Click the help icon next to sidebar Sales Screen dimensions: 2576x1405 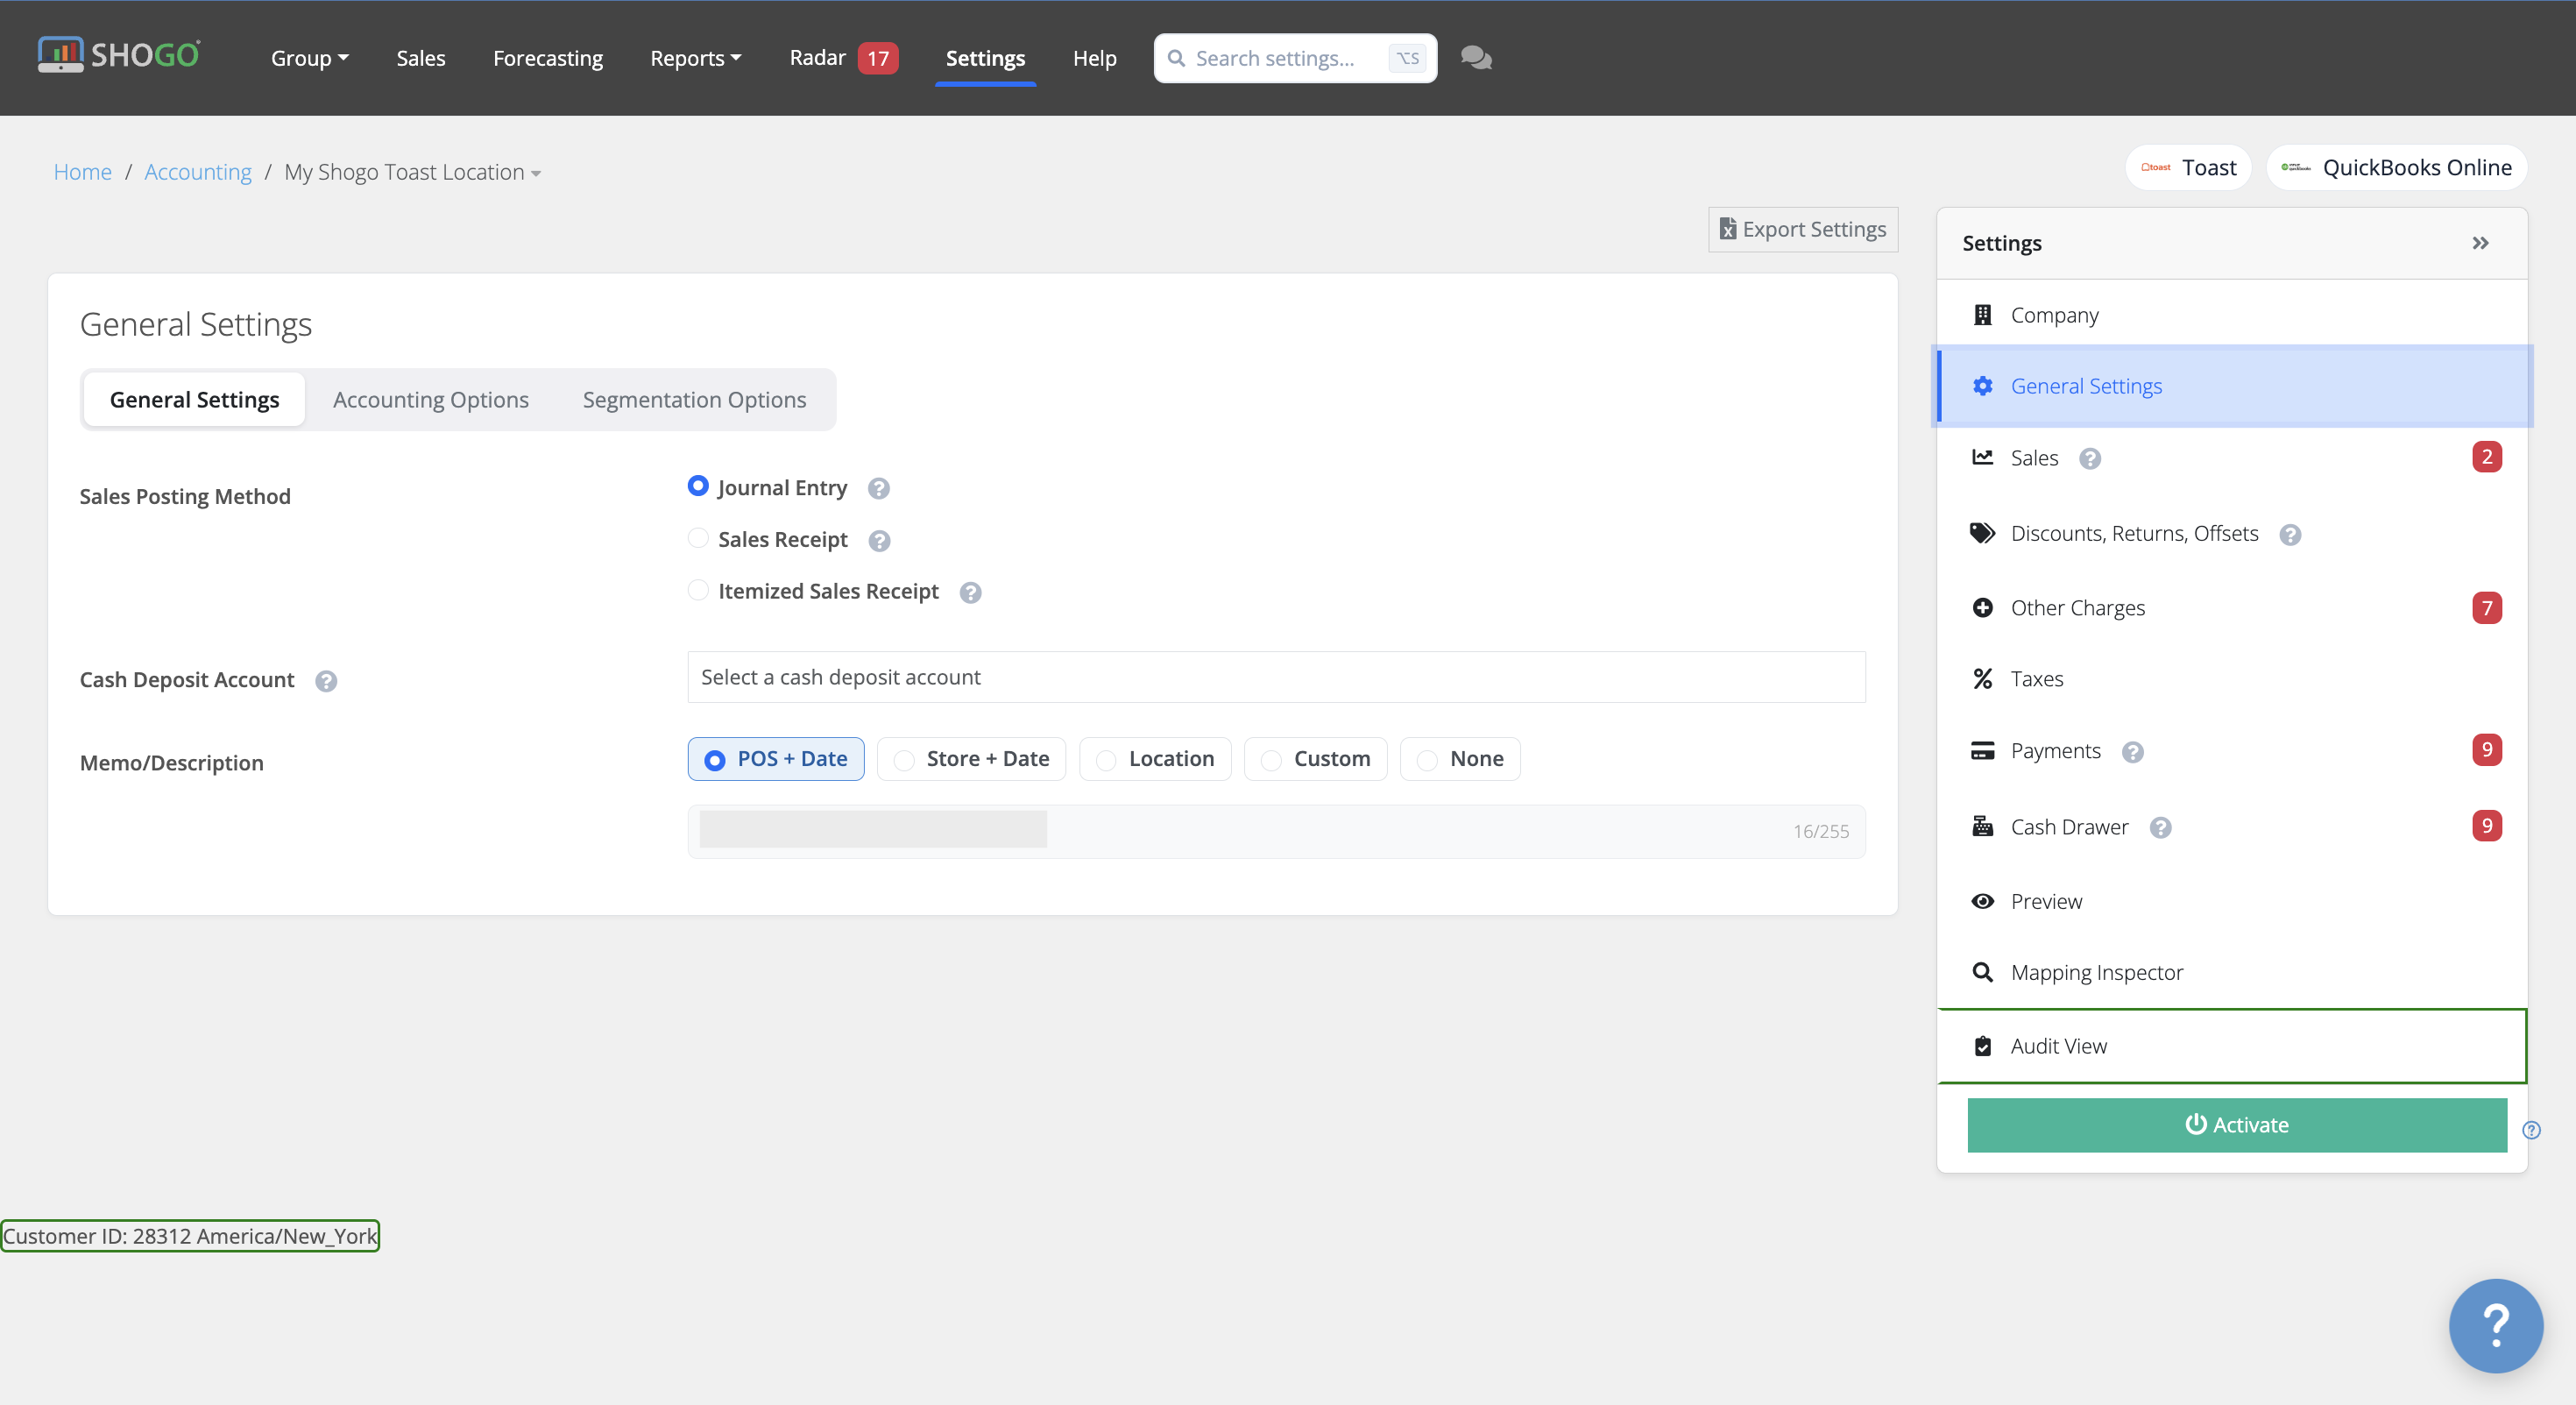(x=2090, y=458)
